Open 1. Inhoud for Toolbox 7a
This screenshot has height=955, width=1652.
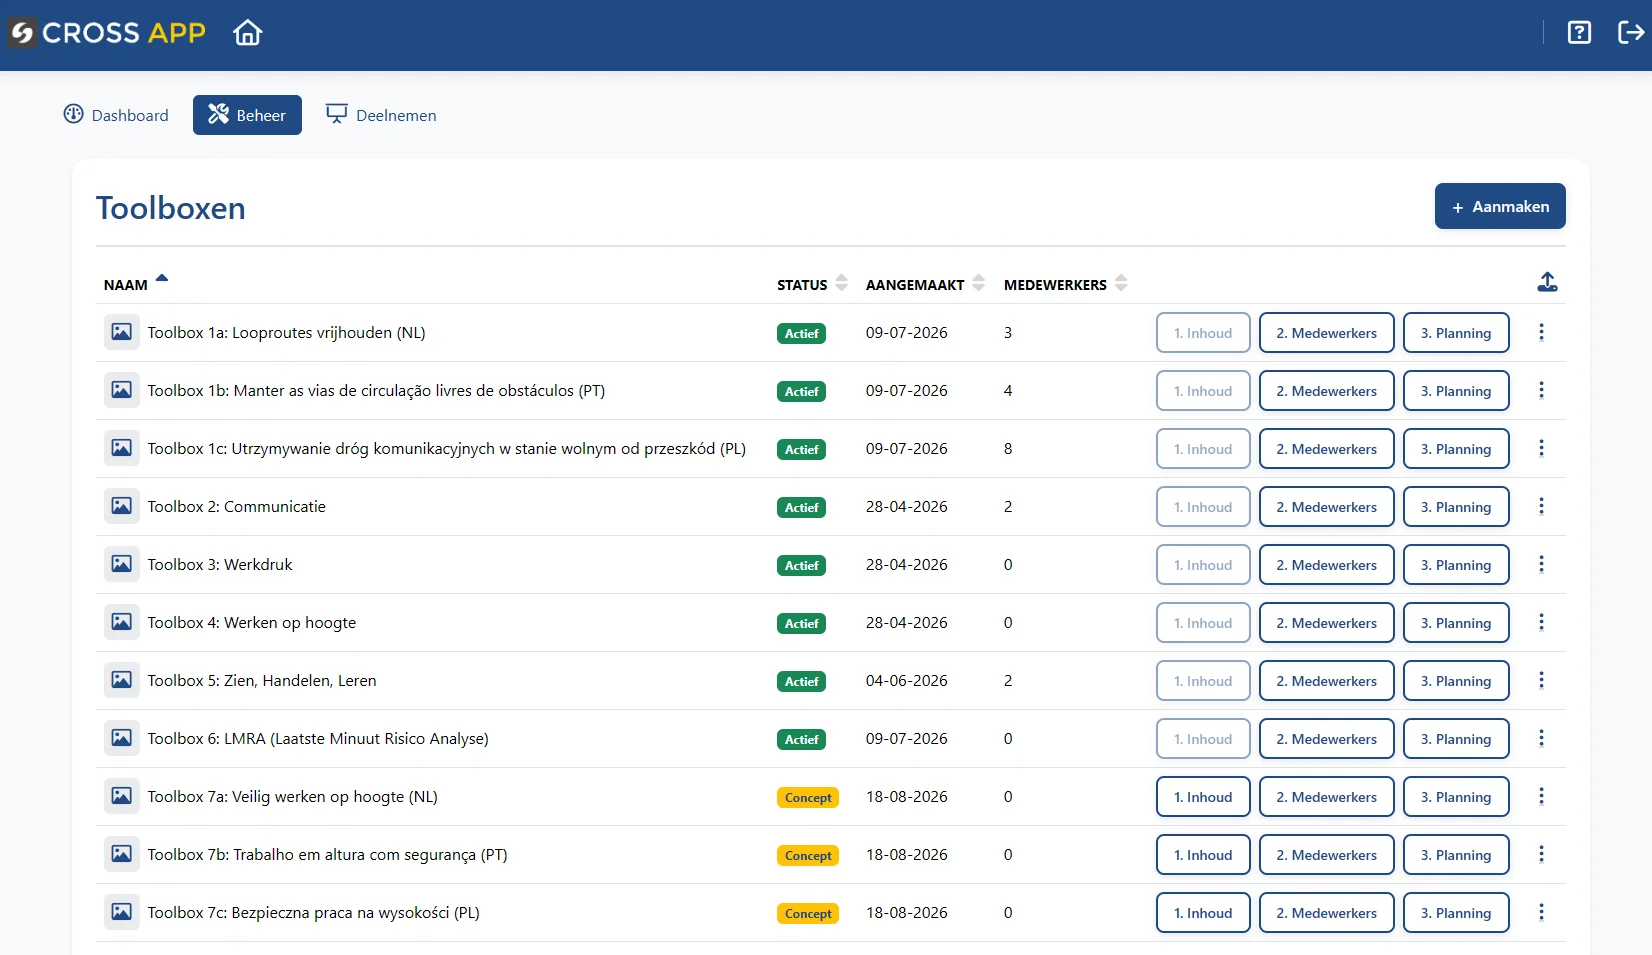click(x=1203, y=797)
